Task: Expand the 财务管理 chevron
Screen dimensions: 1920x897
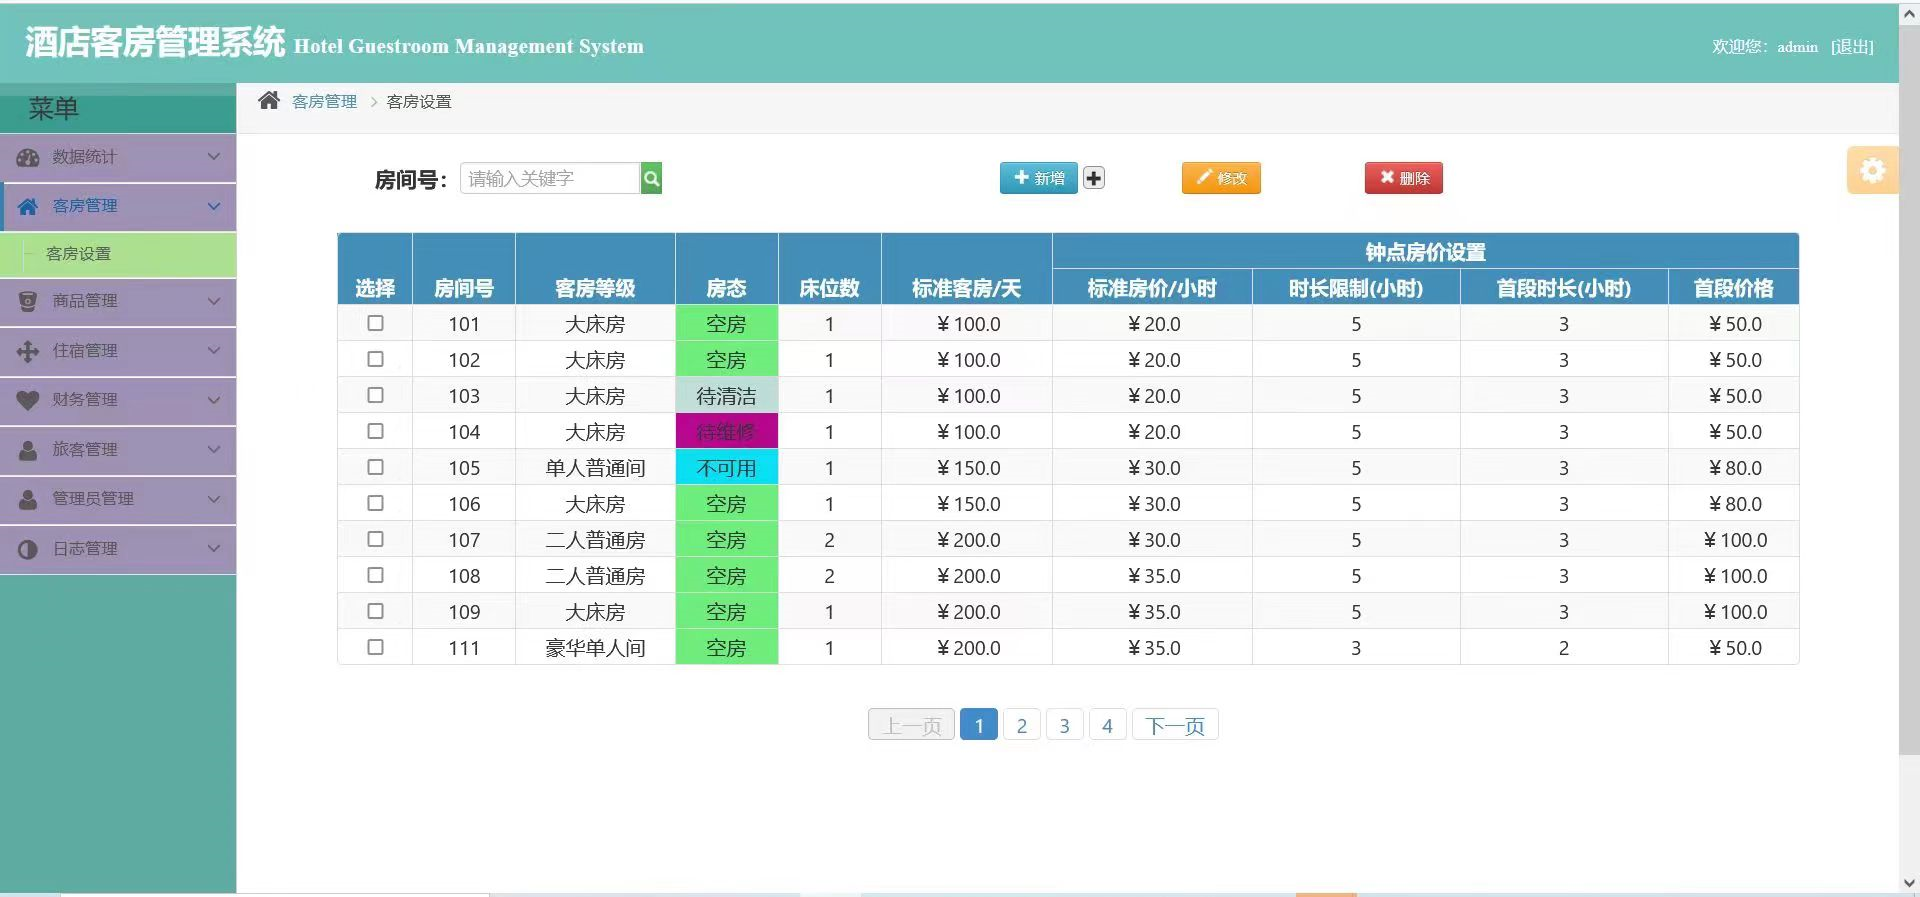Action: point(213,400)
